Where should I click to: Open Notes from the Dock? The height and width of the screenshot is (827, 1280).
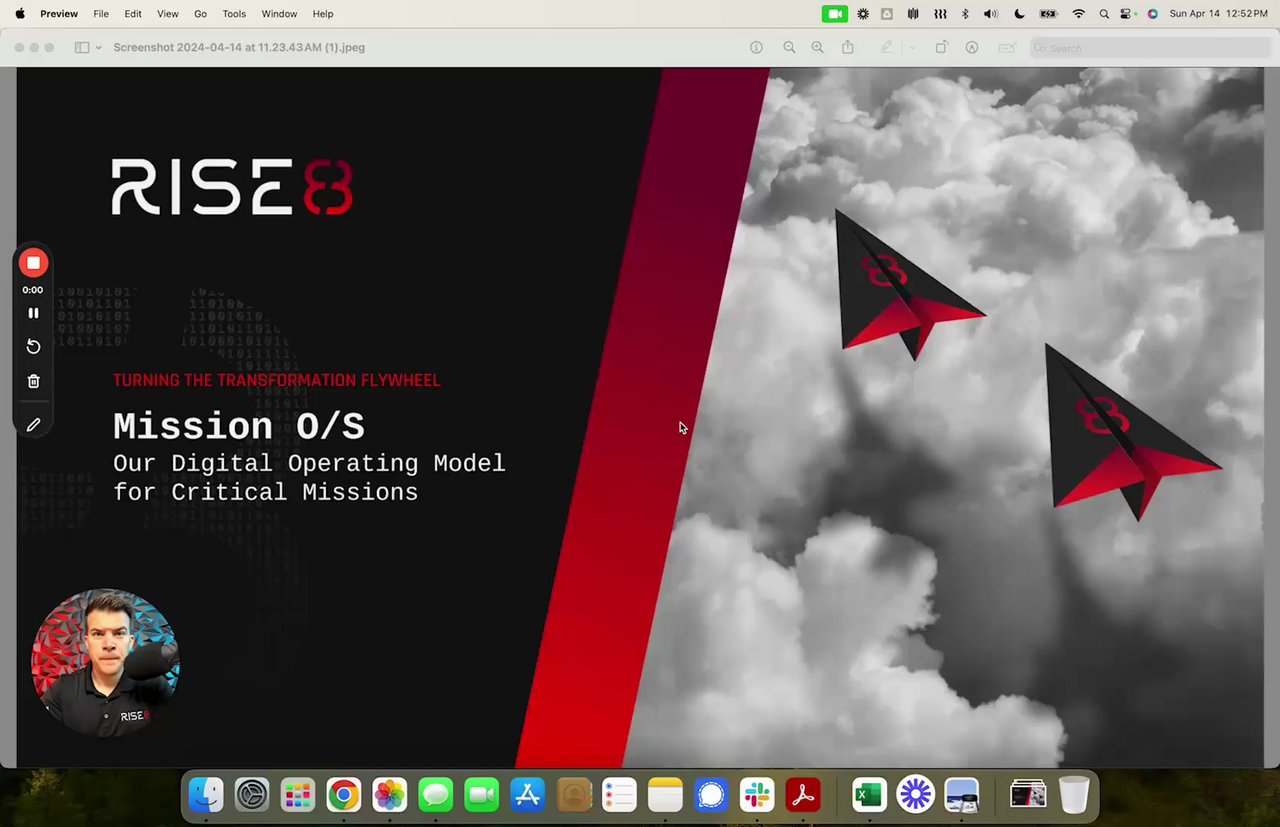665,795
